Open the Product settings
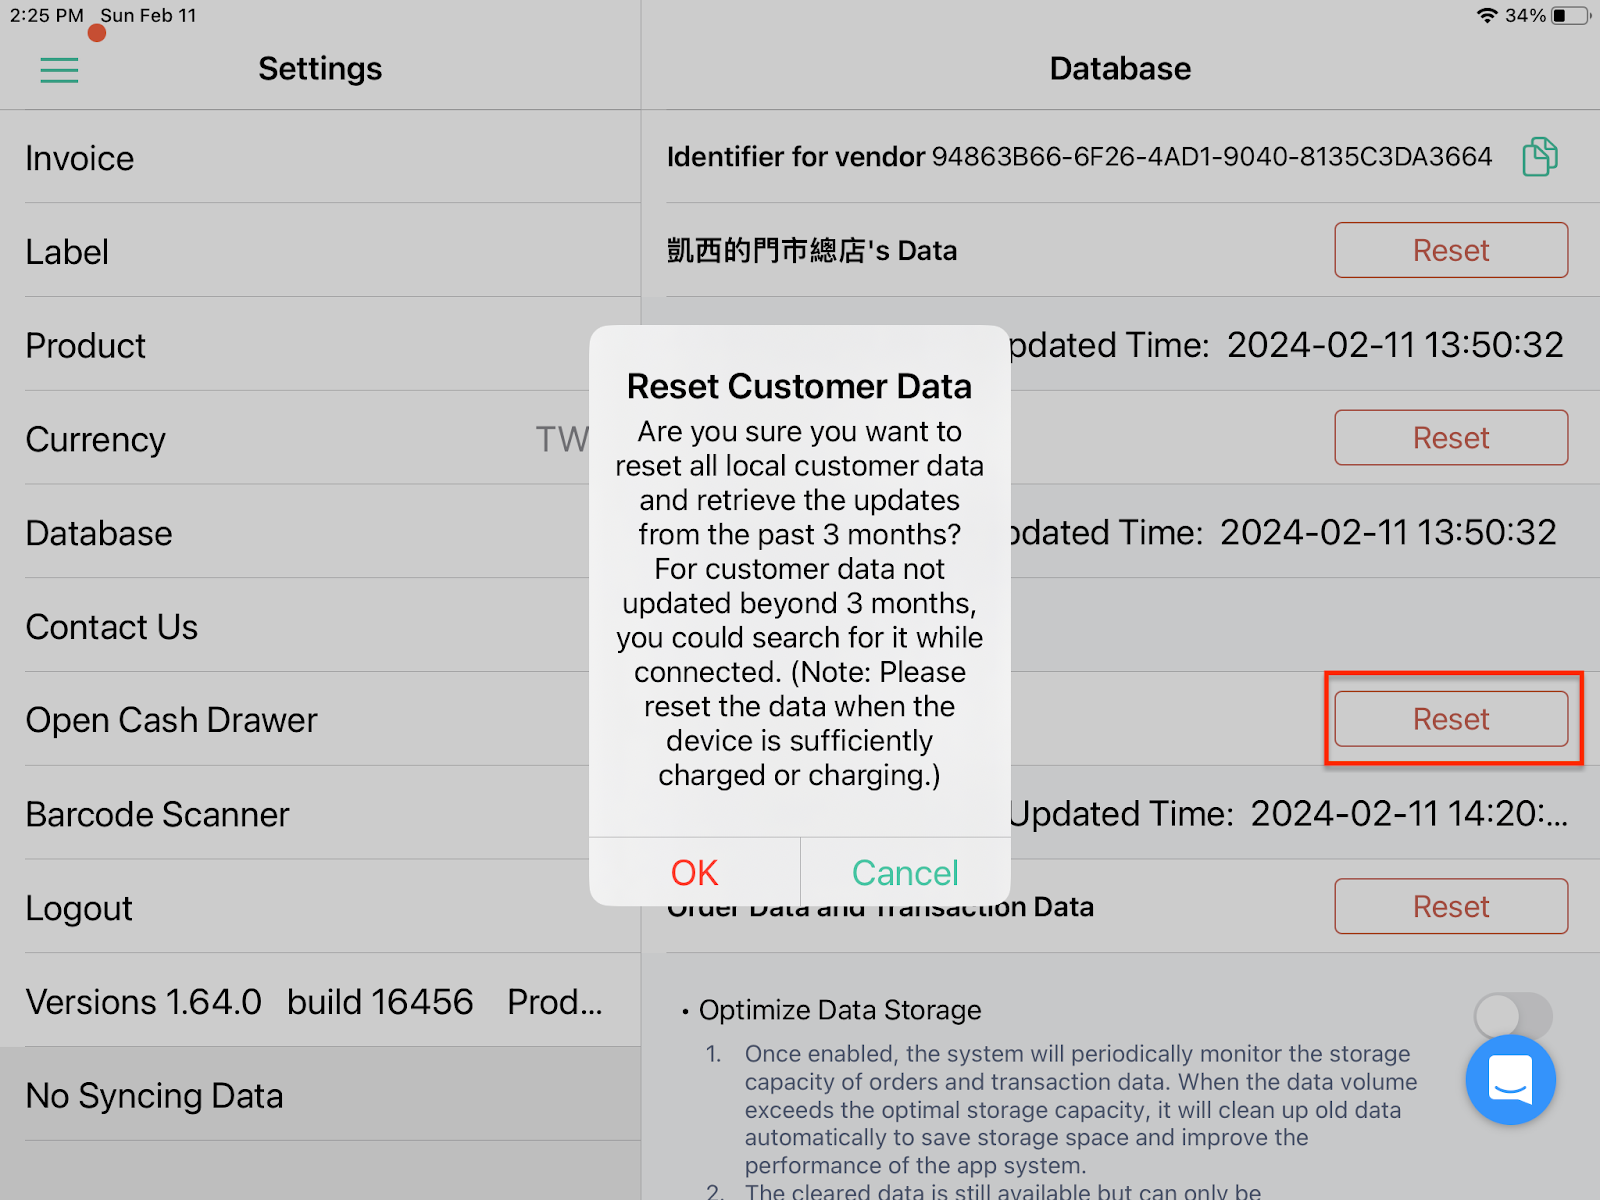Viewport: 1600px width, 1200px height. [320, 346]
